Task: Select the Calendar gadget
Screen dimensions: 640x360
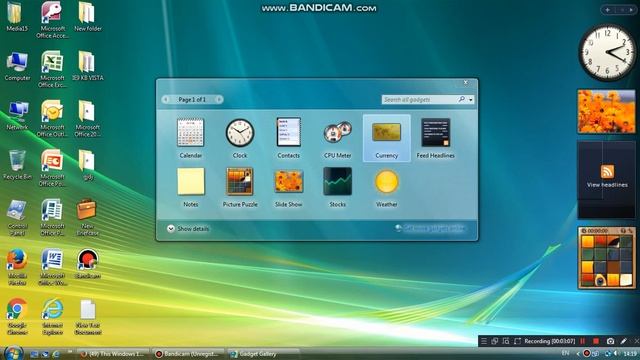Action: [191, 138]
